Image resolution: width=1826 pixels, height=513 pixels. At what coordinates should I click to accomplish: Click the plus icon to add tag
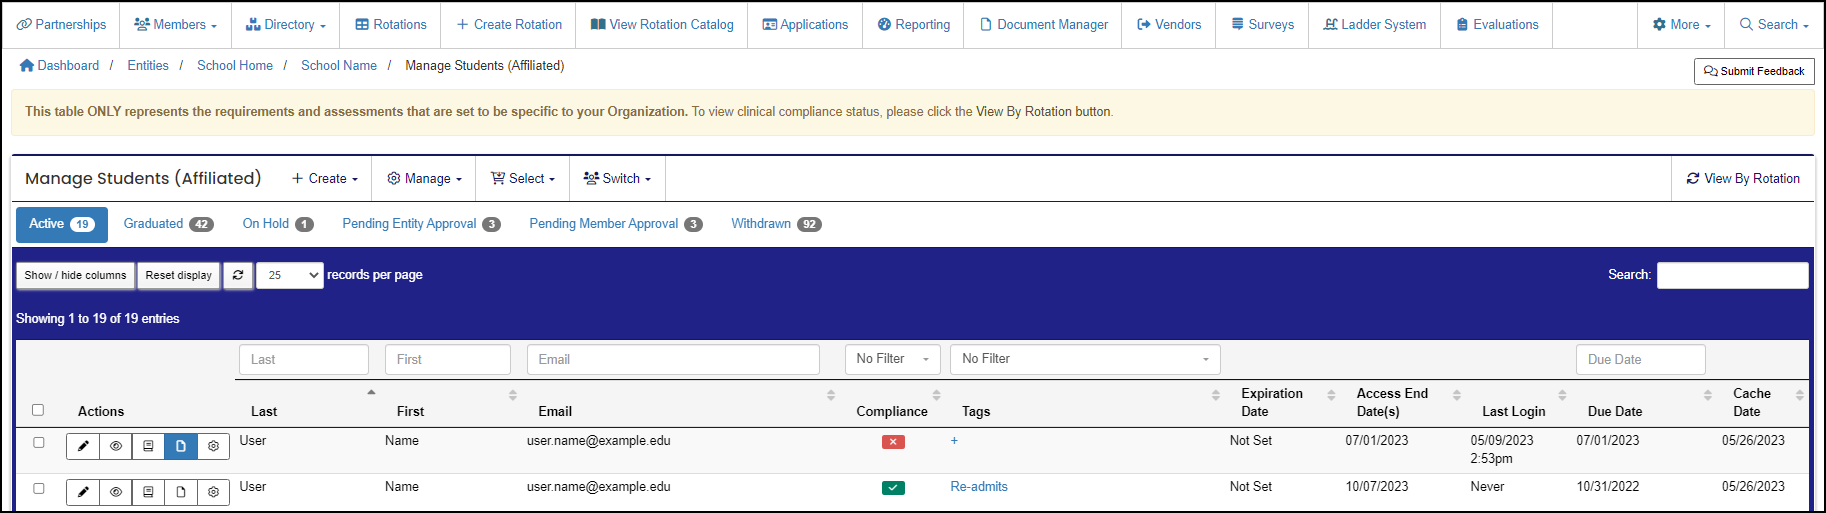pos(954,441)
